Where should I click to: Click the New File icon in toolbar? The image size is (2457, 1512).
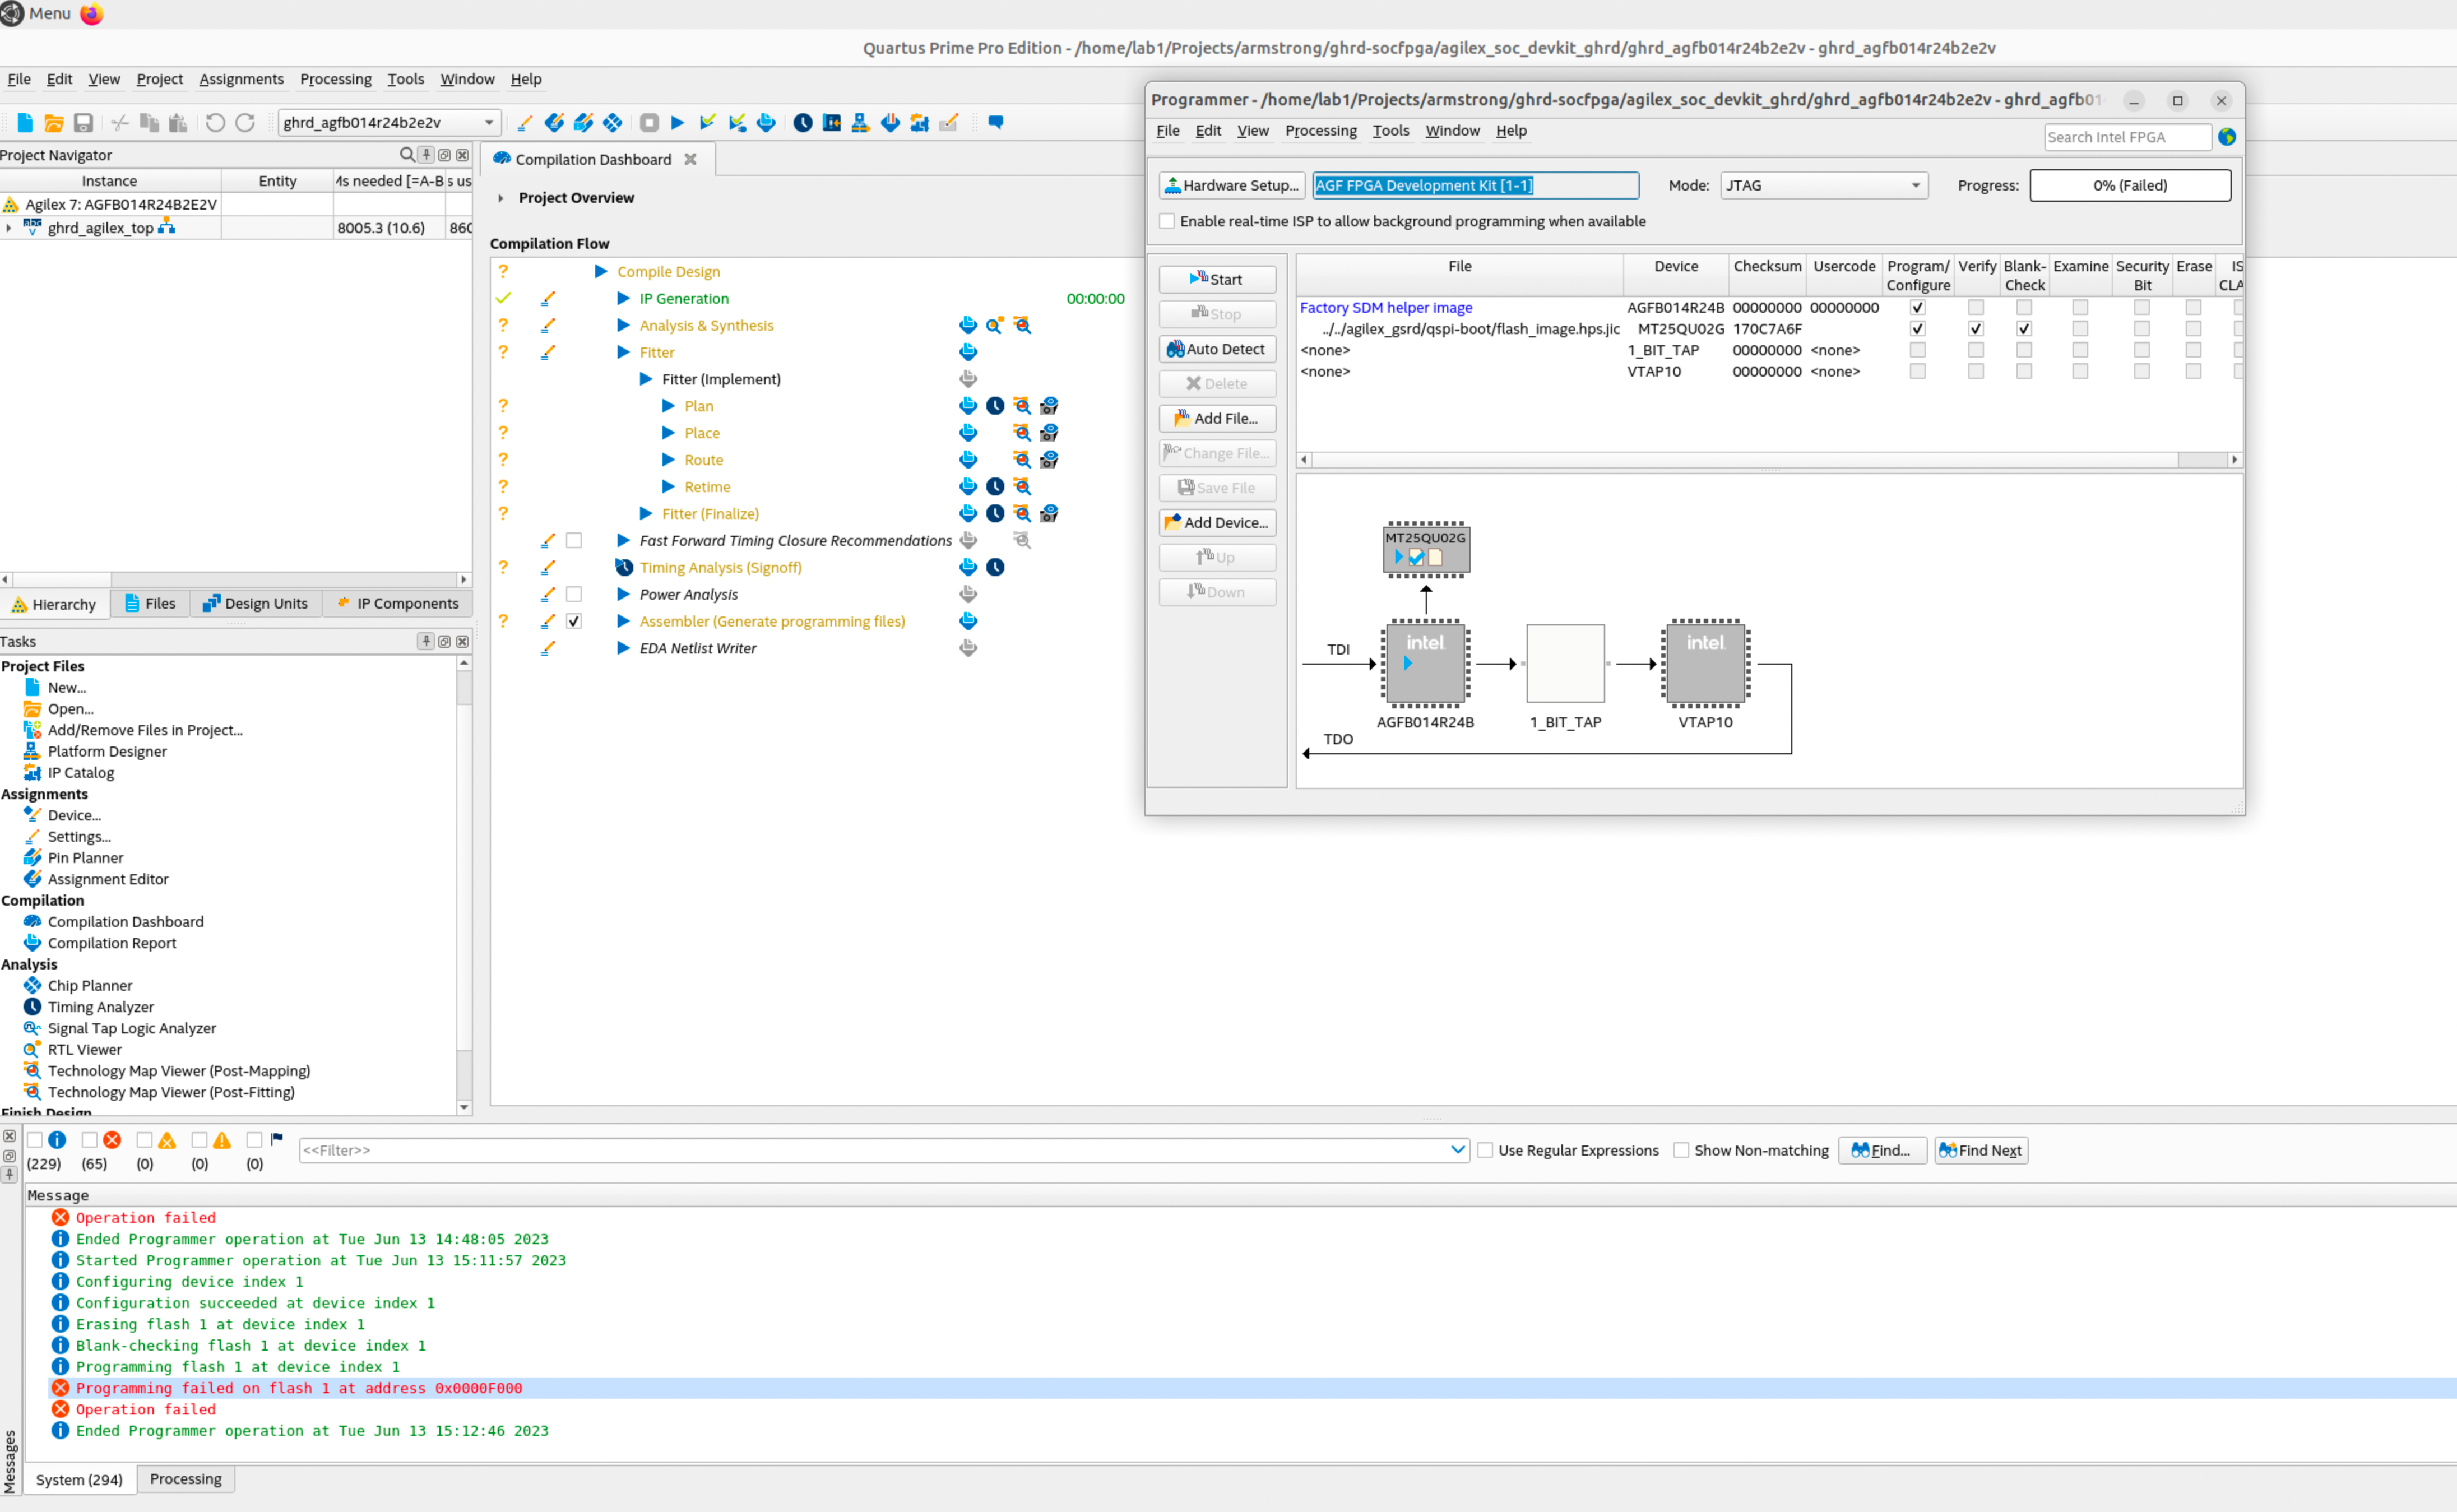25,122
